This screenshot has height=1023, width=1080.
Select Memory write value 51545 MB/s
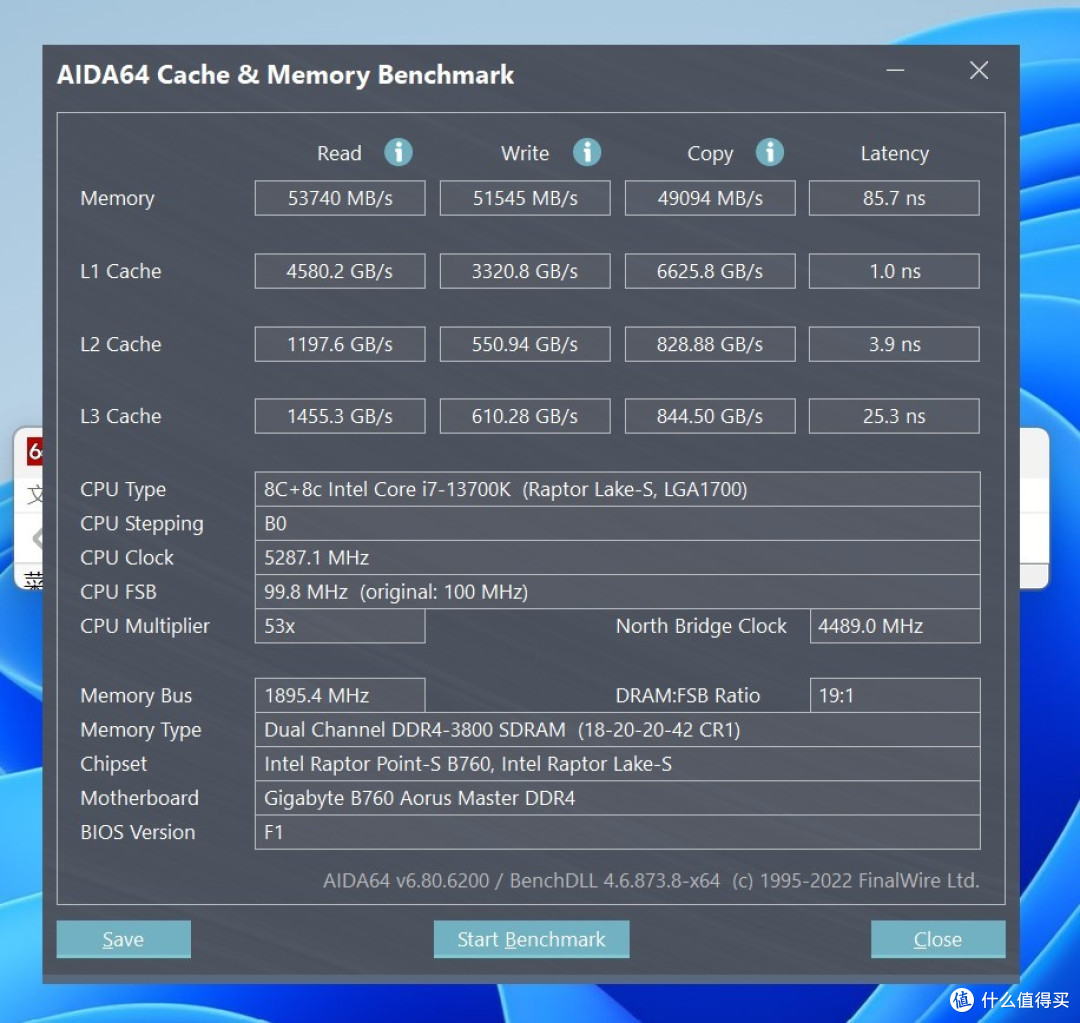point(525,198)
